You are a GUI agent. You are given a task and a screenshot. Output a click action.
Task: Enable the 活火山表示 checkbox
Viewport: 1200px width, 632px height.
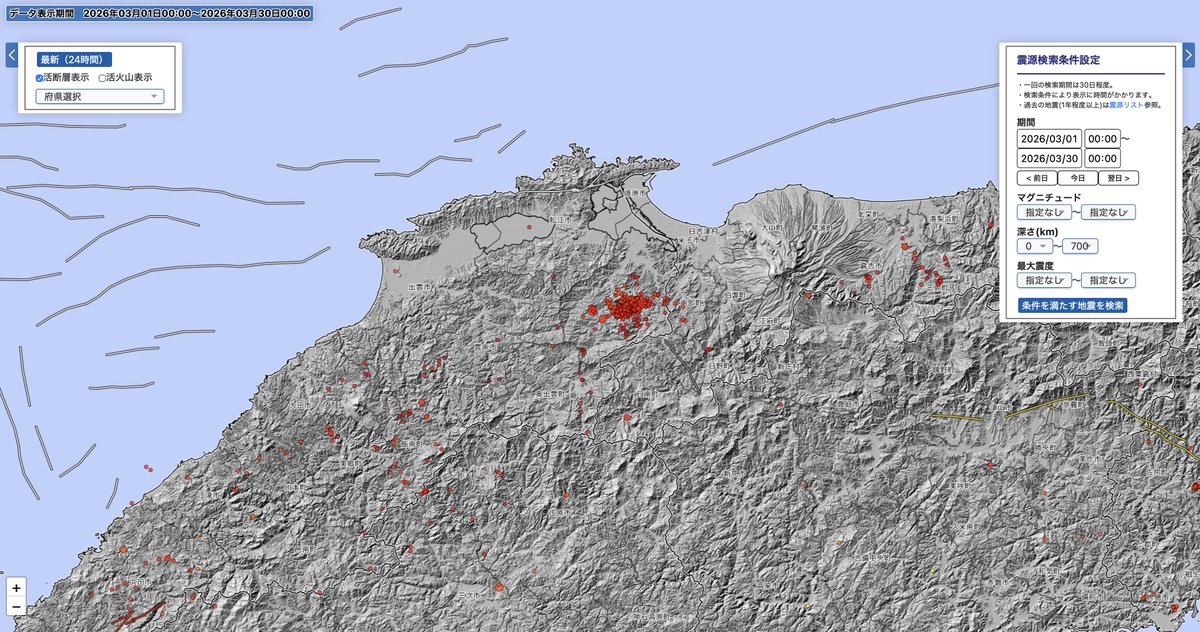(x=104, y=77)
